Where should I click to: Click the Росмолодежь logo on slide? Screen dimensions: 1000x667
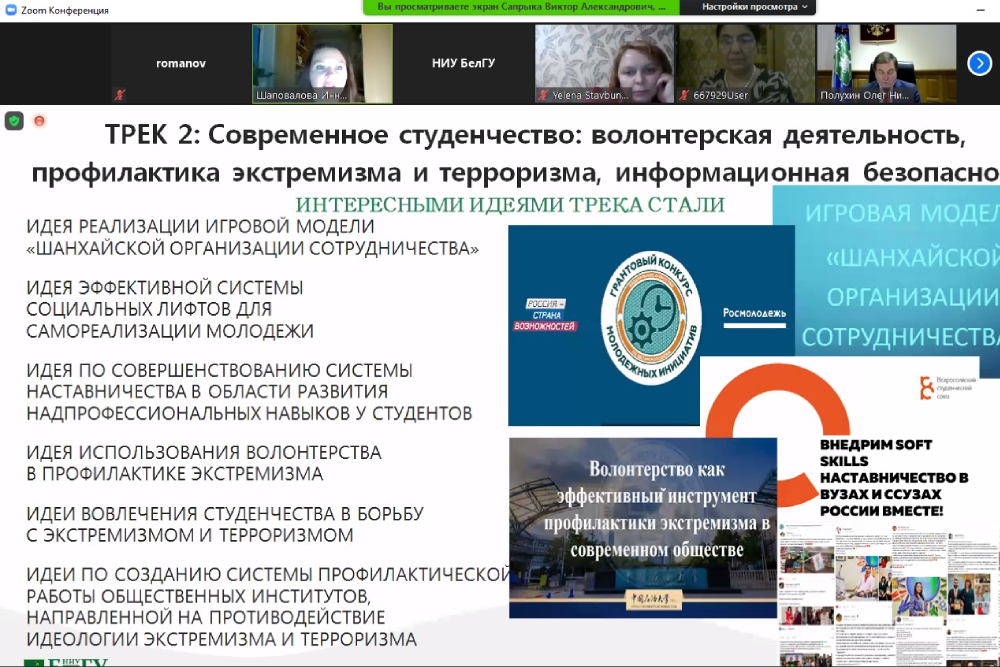pyautogui.click(x=754, y=313)
